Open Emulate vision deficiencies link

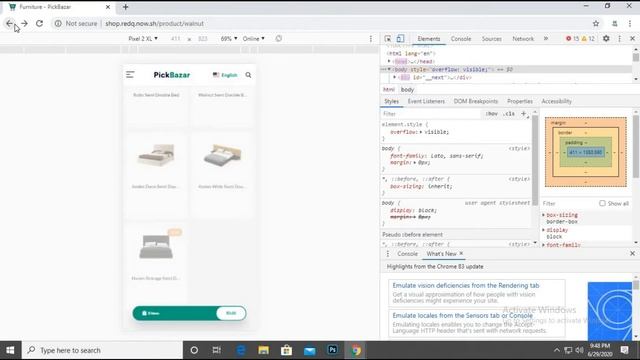click(466, 285)
